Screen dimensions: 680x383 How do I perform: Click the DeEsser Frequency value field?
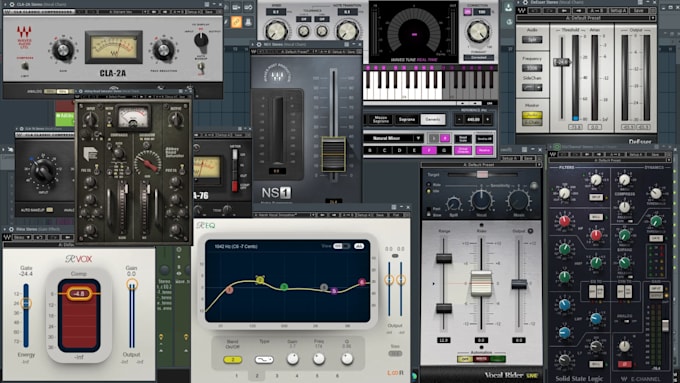[x=532, y=68]
